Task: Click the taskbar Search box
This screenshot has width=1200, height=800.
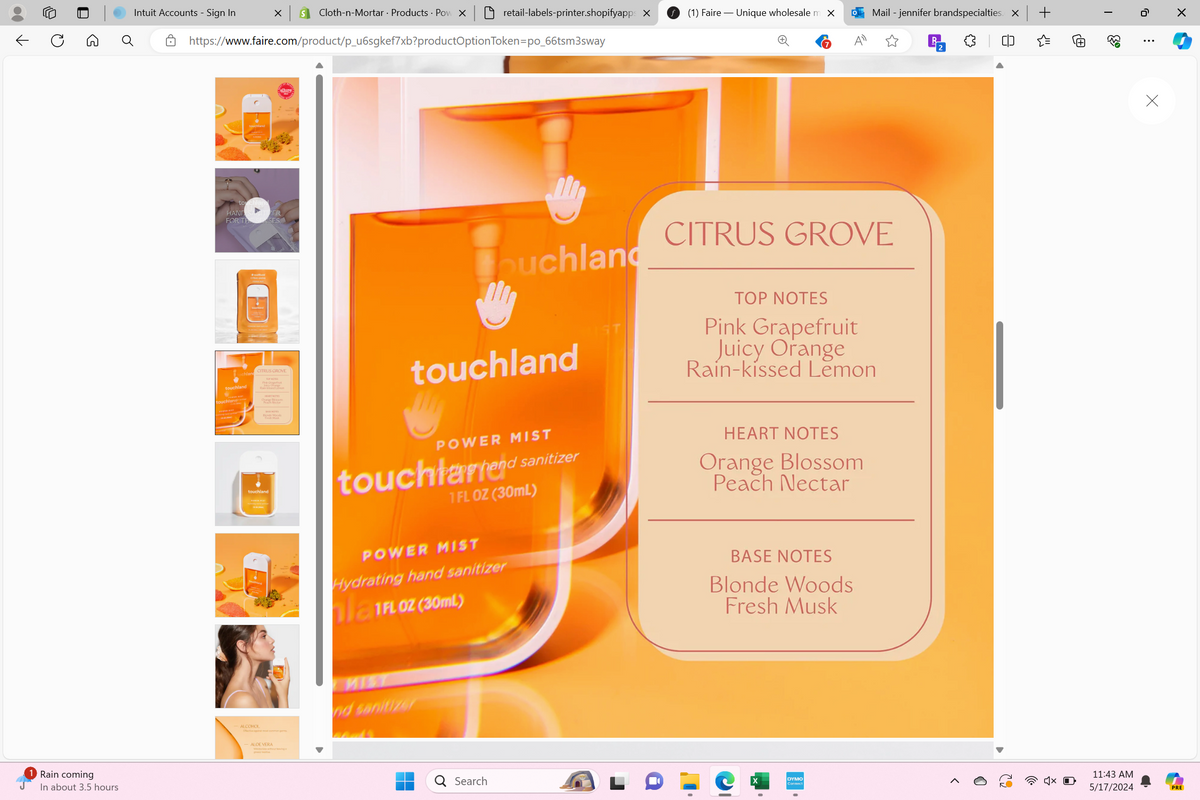Action: pyautogui.click(x=514, y=780)
